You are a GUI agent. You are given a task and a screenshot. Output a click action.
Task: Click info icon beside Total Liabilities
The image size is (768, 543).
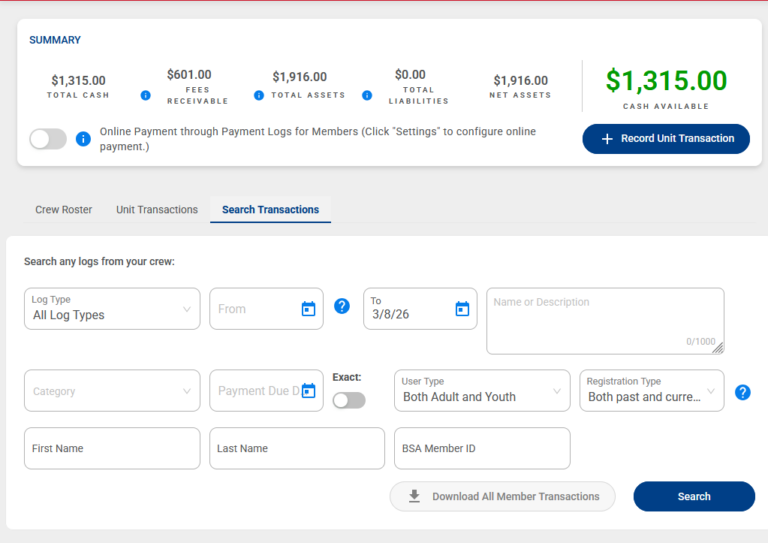tap(367, 95)
